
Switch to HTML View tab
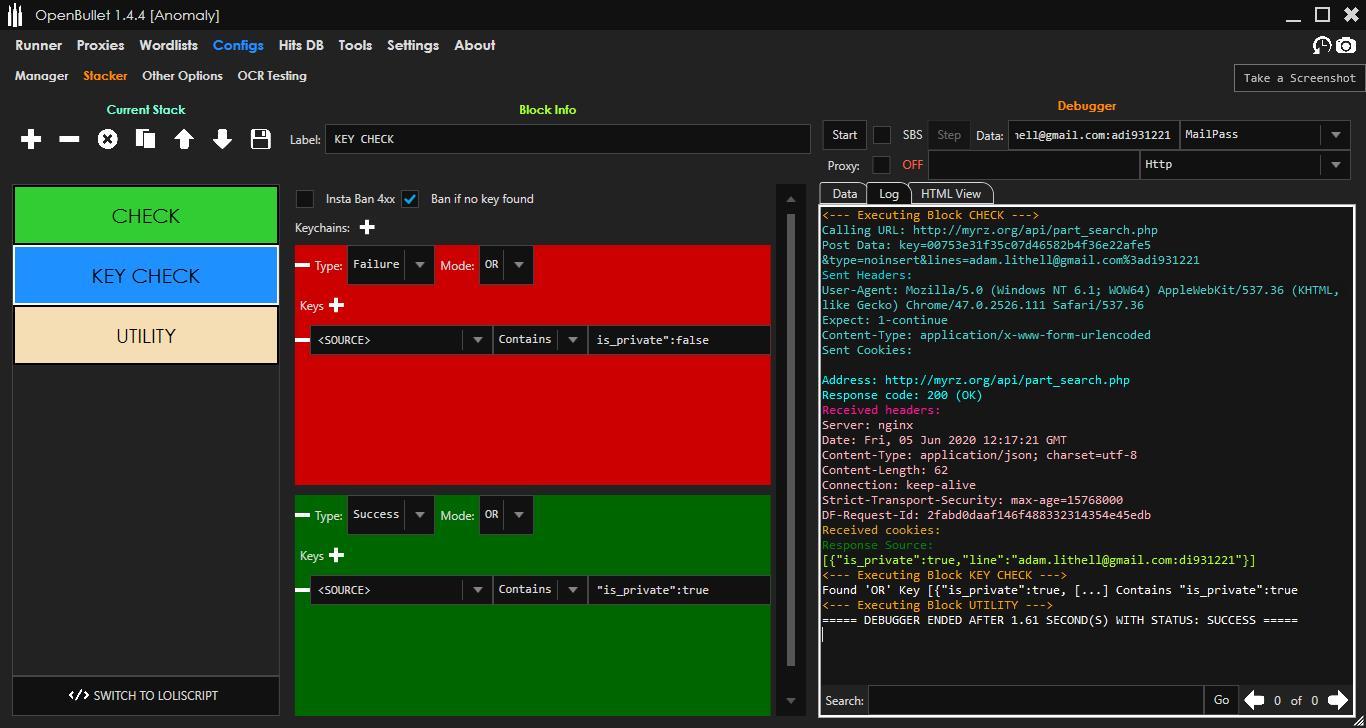(x=951, y=194)
